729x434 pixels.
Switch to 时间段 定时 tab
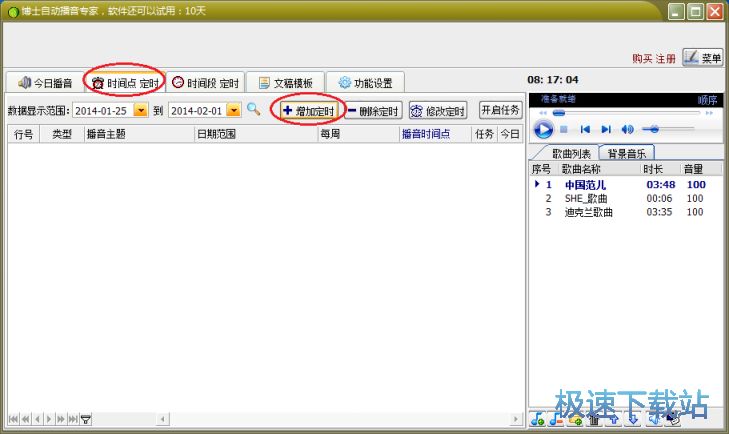point(205,83)
